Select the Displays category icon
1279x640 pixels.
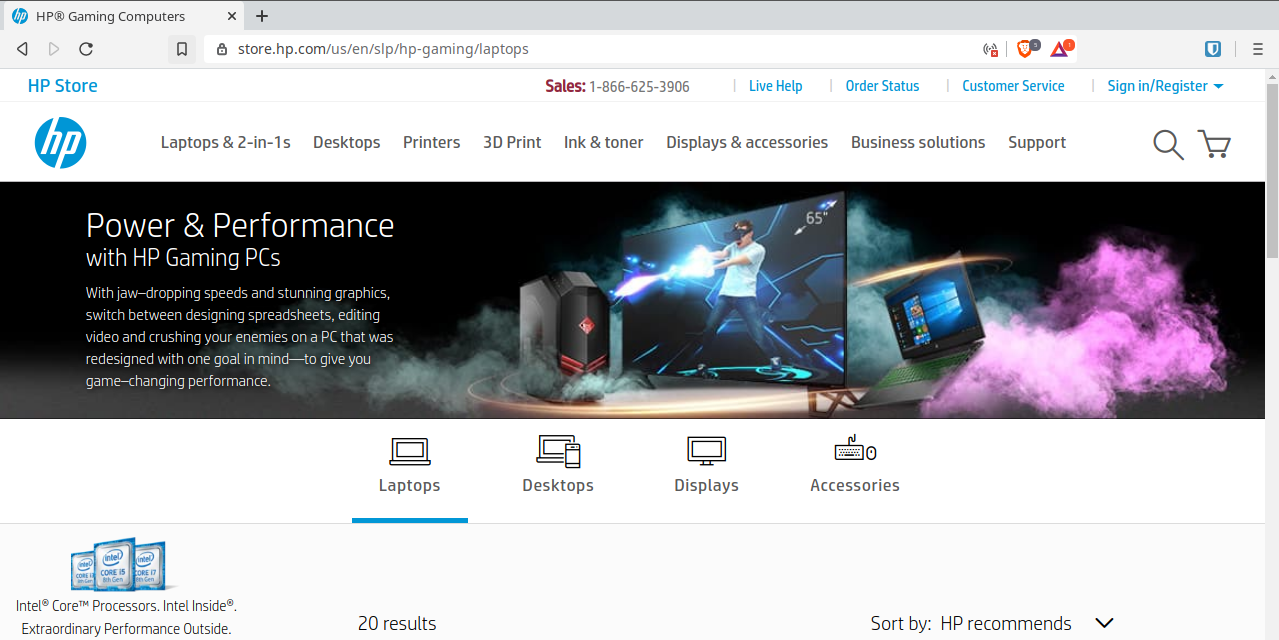coord(706,451)
